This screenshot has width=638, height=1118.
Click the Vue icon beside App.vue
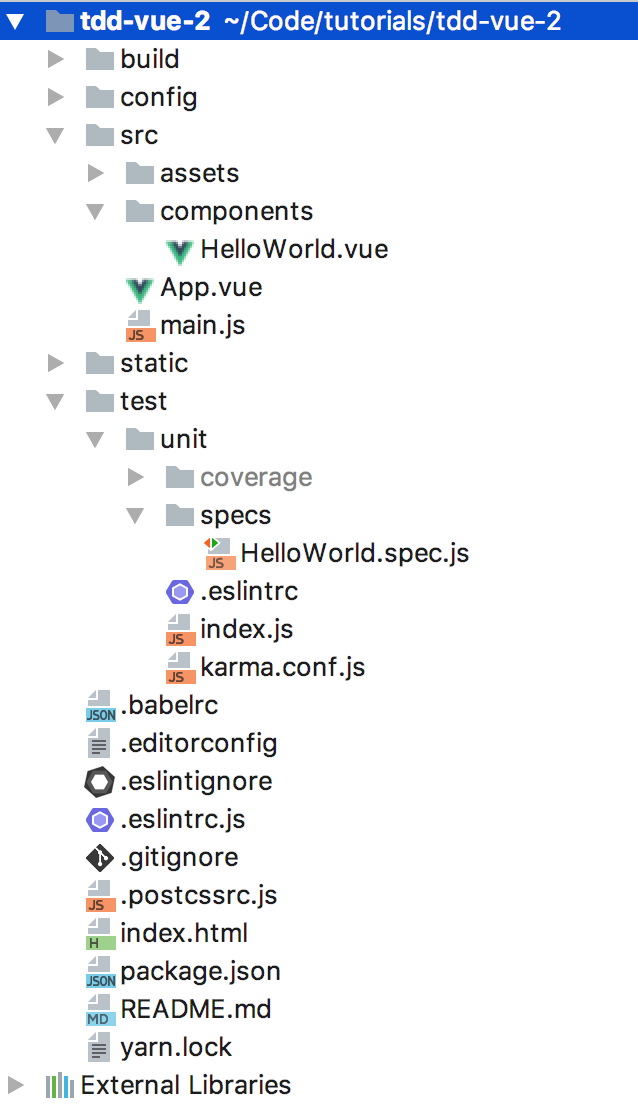(x=140, y=288)
